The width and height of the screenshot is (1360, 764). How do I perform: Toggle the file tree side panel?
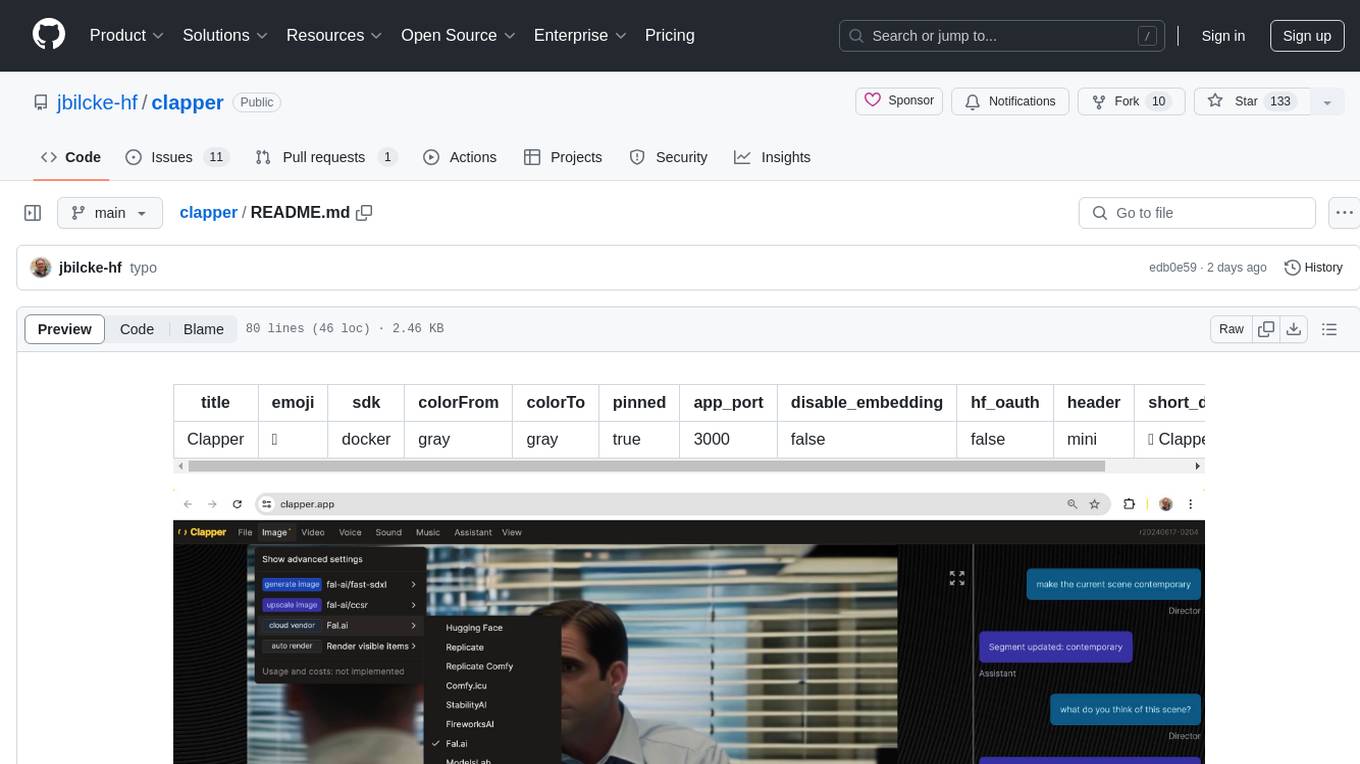33,213
